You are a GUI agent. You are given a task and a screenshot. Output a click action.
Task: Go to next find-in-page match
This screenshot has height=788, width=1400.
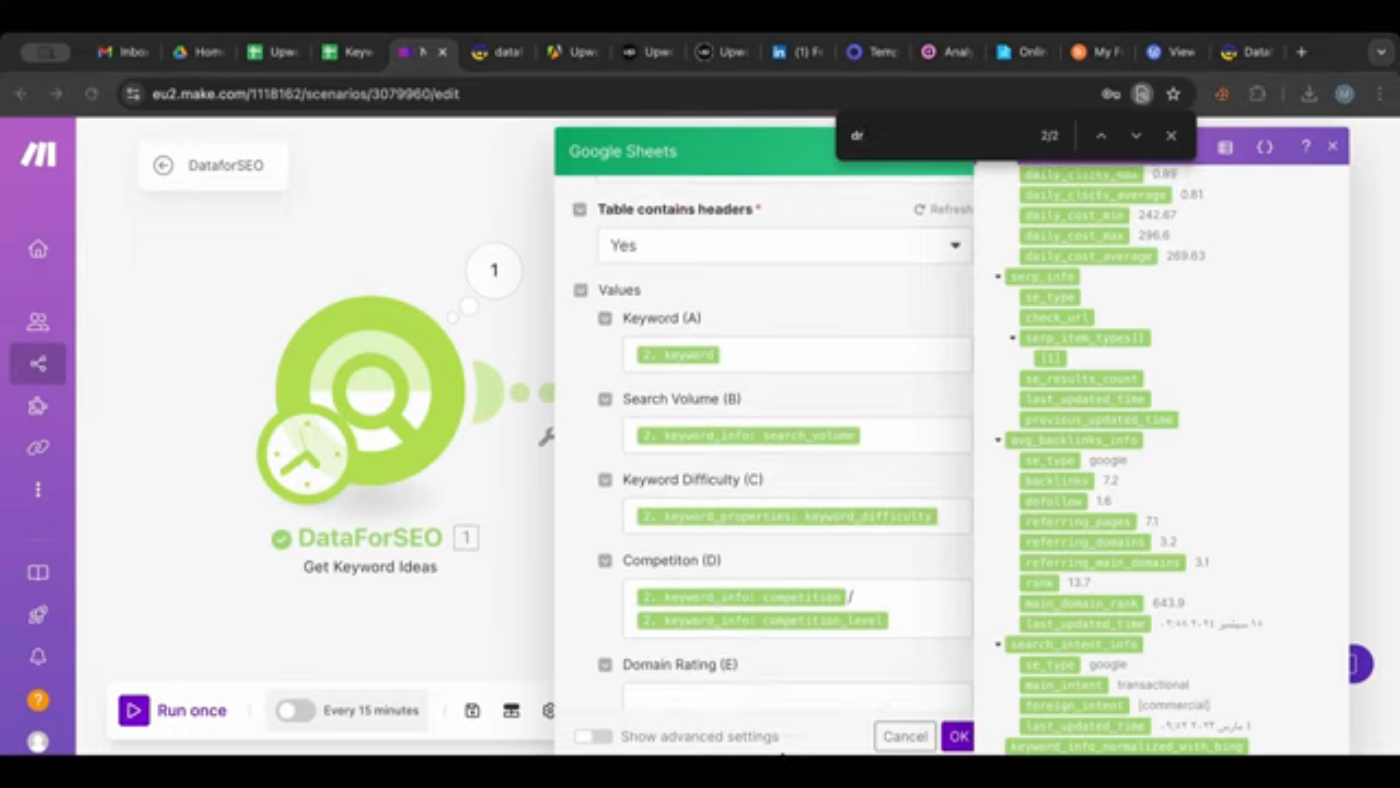(x=1136, y=136)
